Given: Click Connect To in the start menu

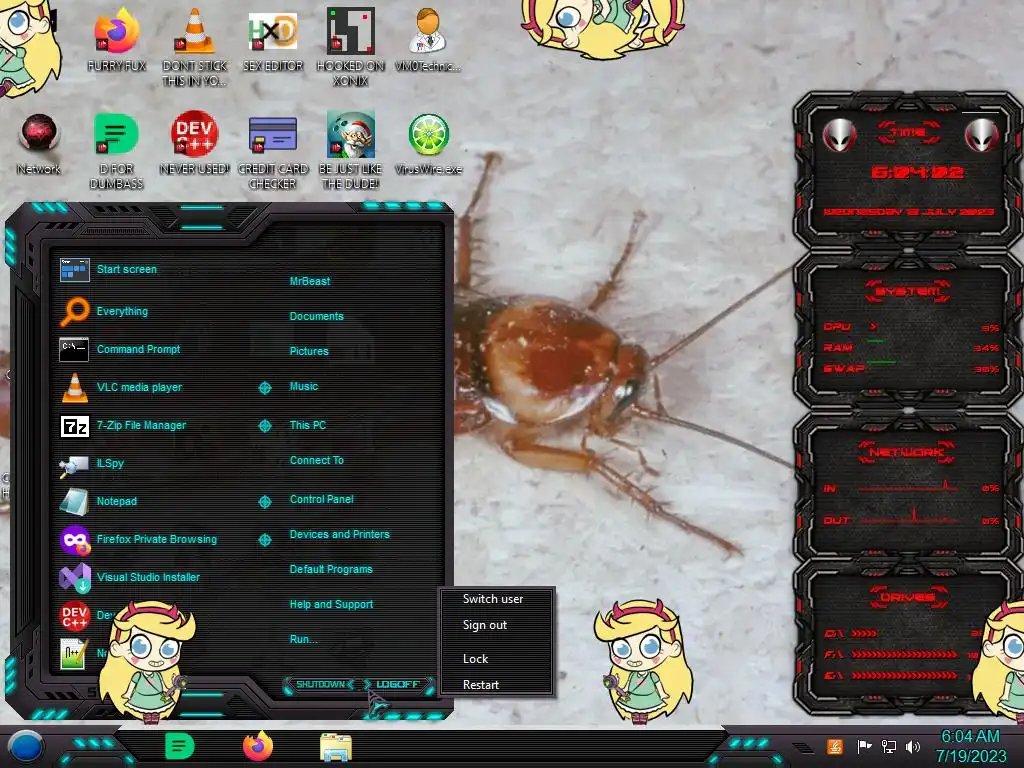Looking at the screenshot, I should pyautogui.click(x=317, y=460).
